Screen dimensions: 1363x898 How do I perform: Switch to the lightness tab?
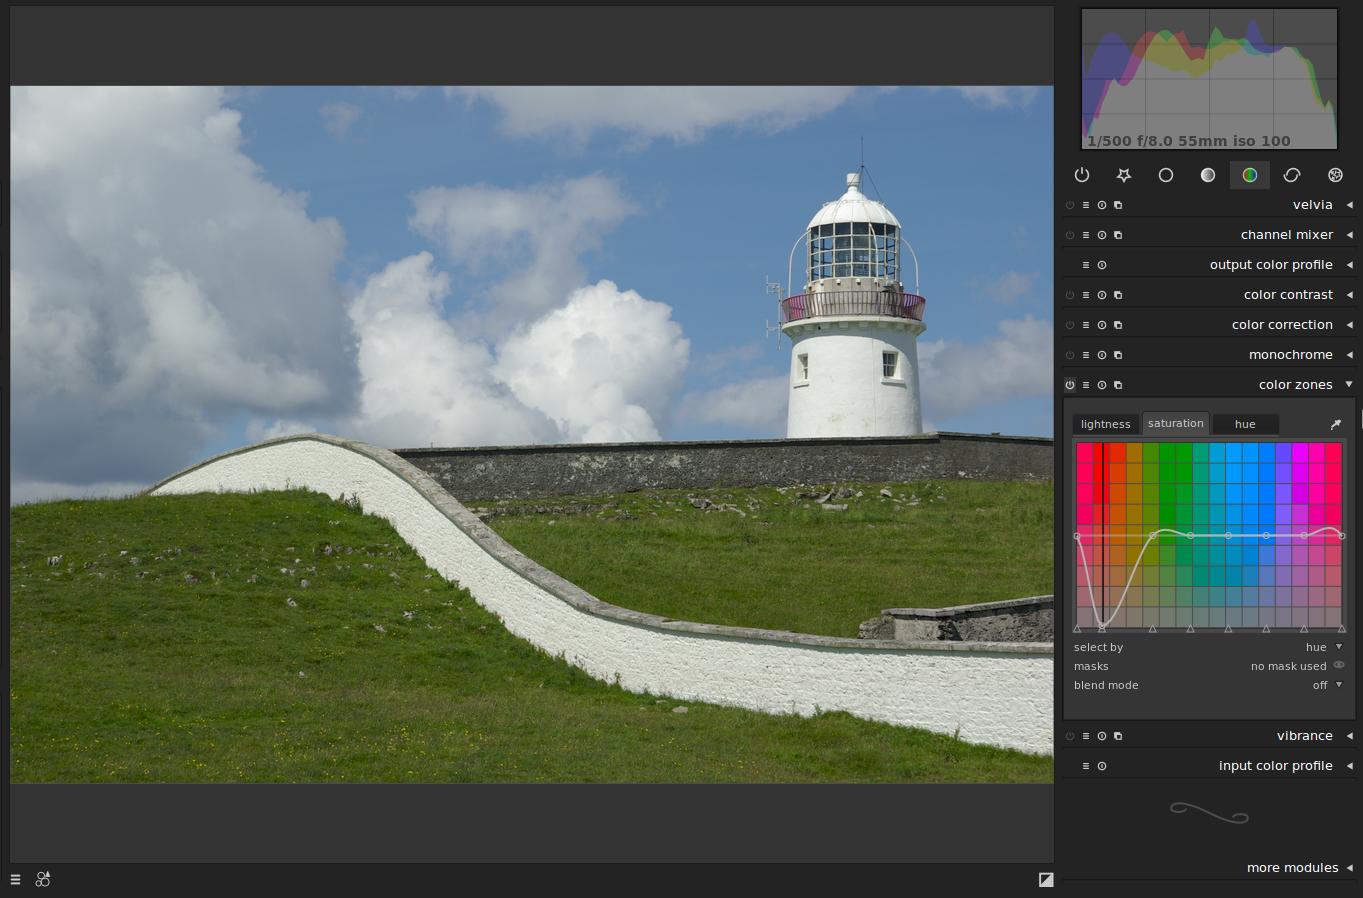pyautogui.click(x=1105, y=424)
